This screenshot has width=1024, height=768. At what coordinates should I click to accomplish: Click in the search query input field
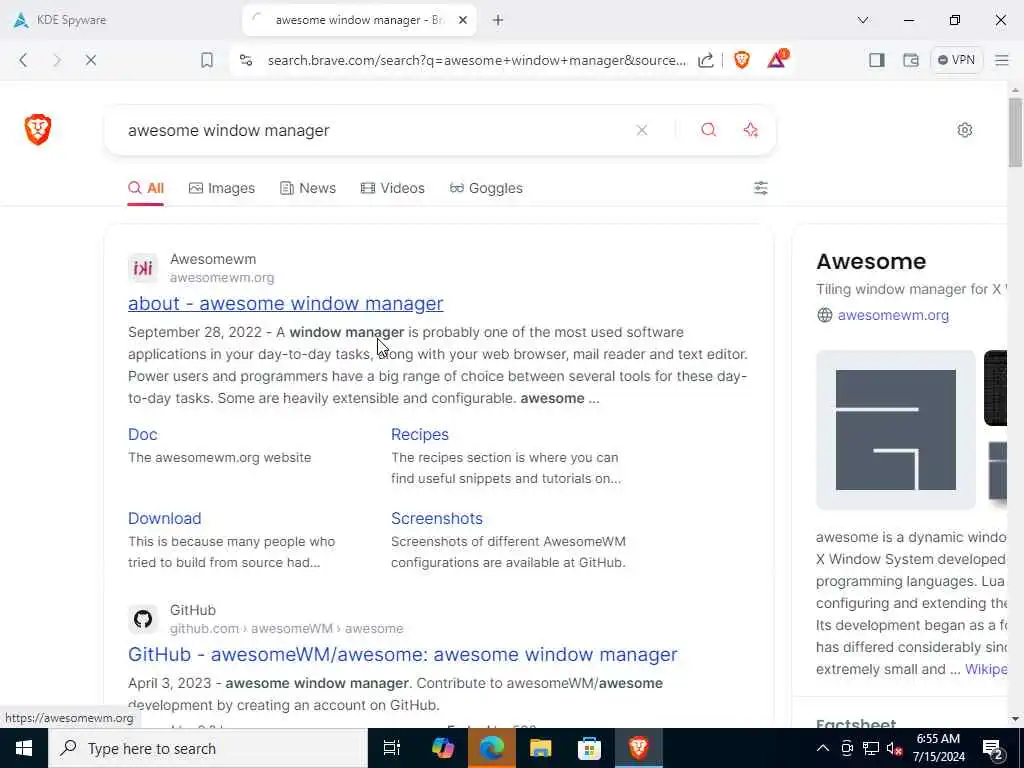[372, 131]
